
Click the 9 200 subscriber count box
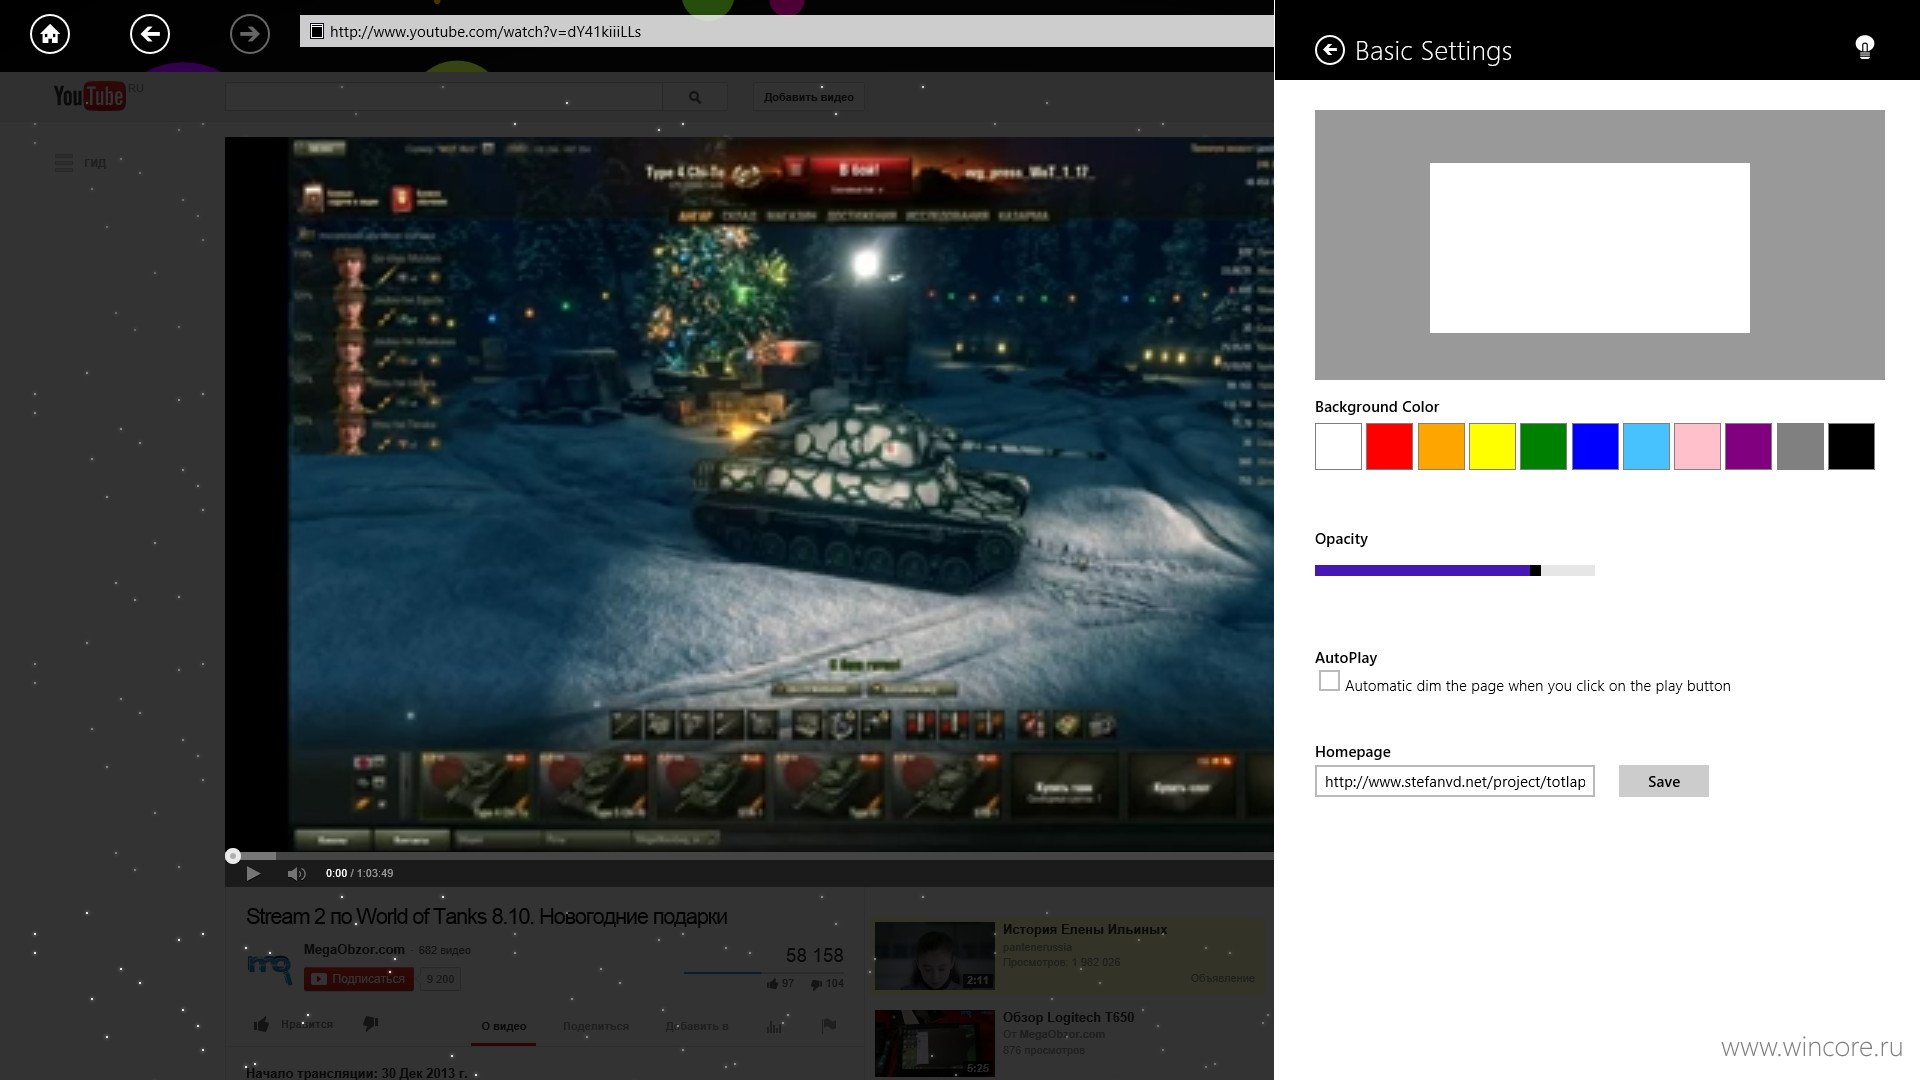point(440,979)
